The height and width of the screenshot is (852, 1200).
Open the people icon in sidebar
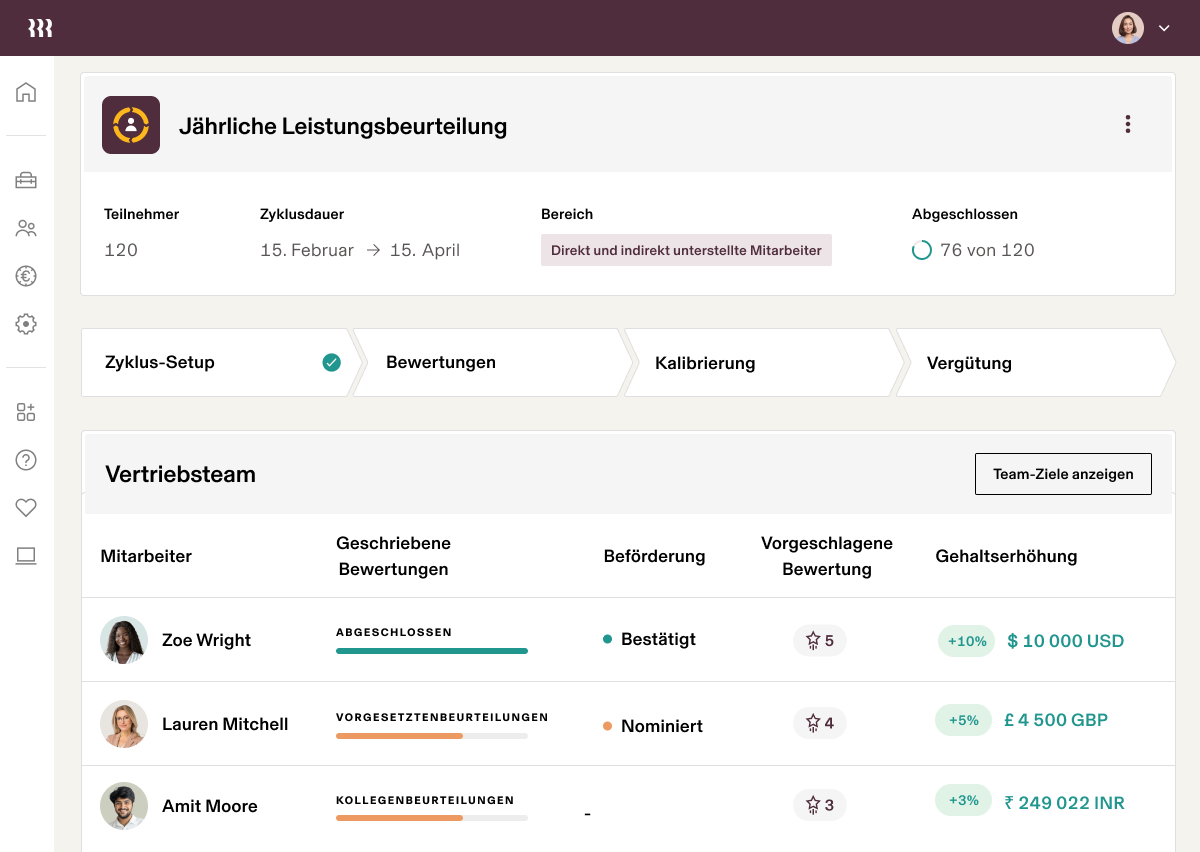point(26,229)
